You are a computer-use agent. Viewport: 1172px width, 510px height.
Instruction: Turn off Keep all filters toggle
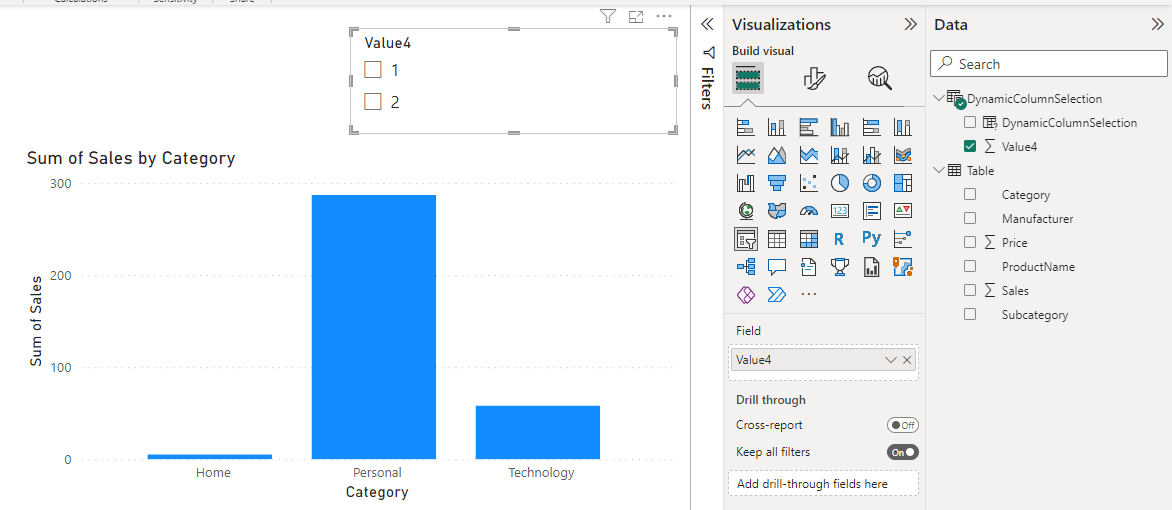[x=903, y=452]
